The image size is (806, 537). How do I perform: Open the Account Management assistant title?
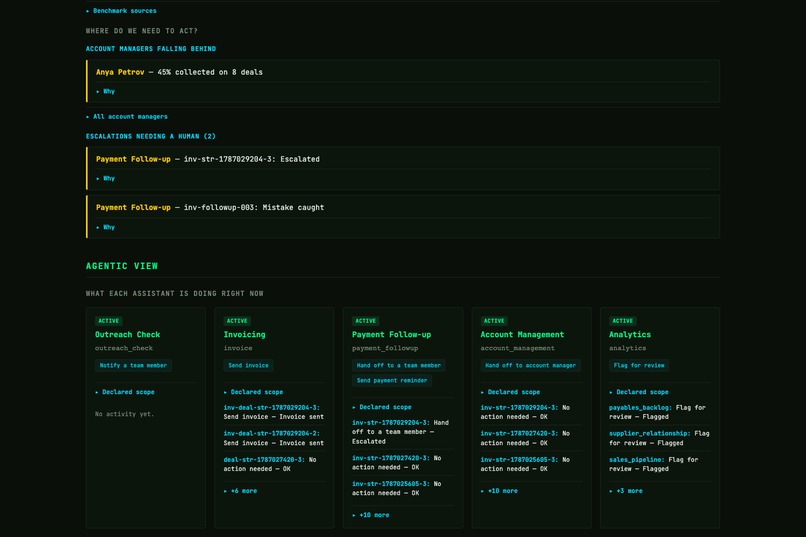pyautogui.click(x=522, y=335)
